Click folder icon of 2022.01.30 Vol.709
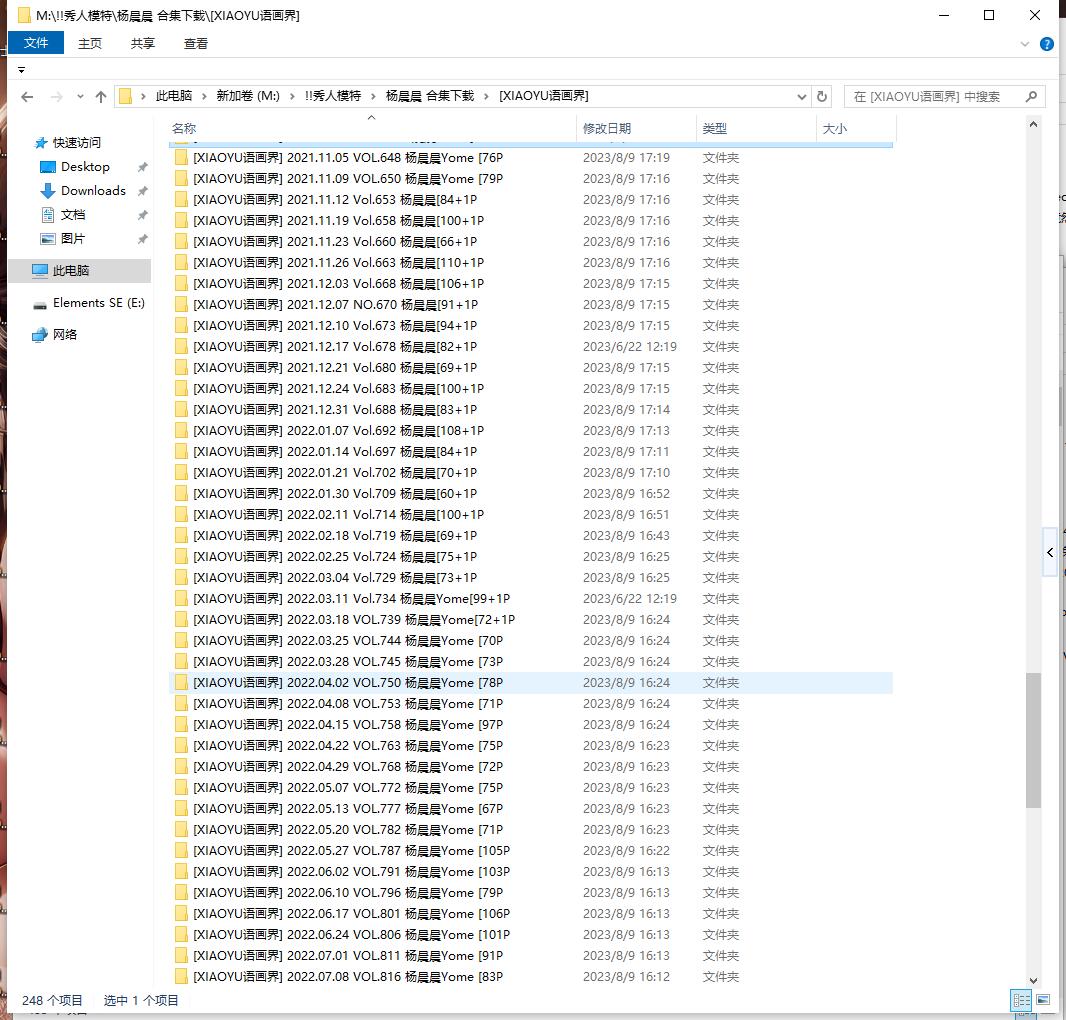1066x1020 pixels. 182,494
